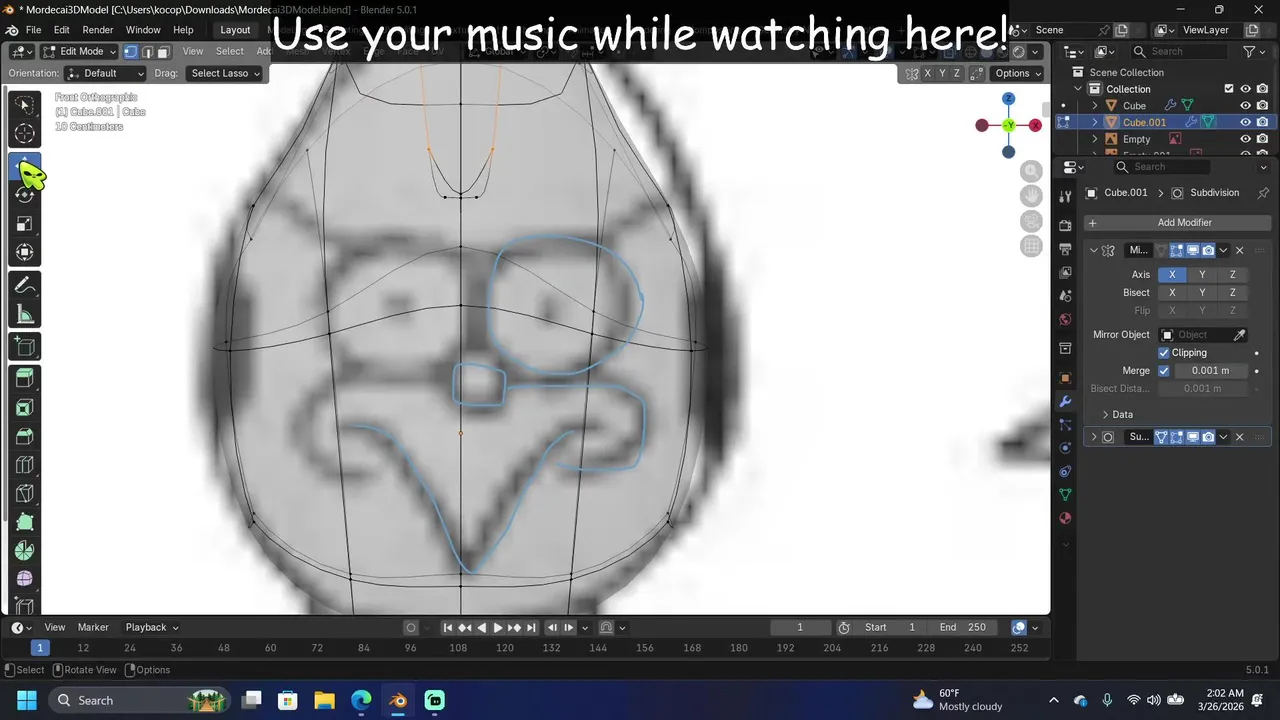Expand Cube.001 in outliner
1280x720 pixels.
tap(1095, 122)
